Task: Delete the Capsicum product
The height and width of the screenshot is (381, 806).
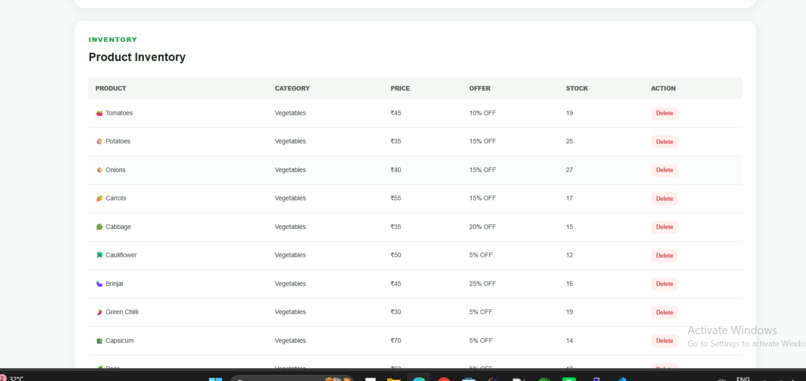Action: [664, 341]
